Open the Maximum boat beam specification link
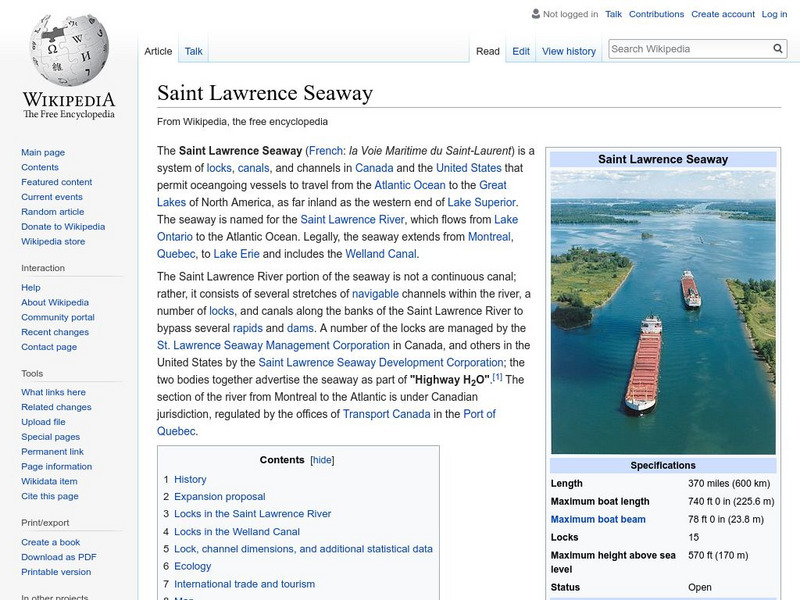The image size is (800, 600). point(598,519)
